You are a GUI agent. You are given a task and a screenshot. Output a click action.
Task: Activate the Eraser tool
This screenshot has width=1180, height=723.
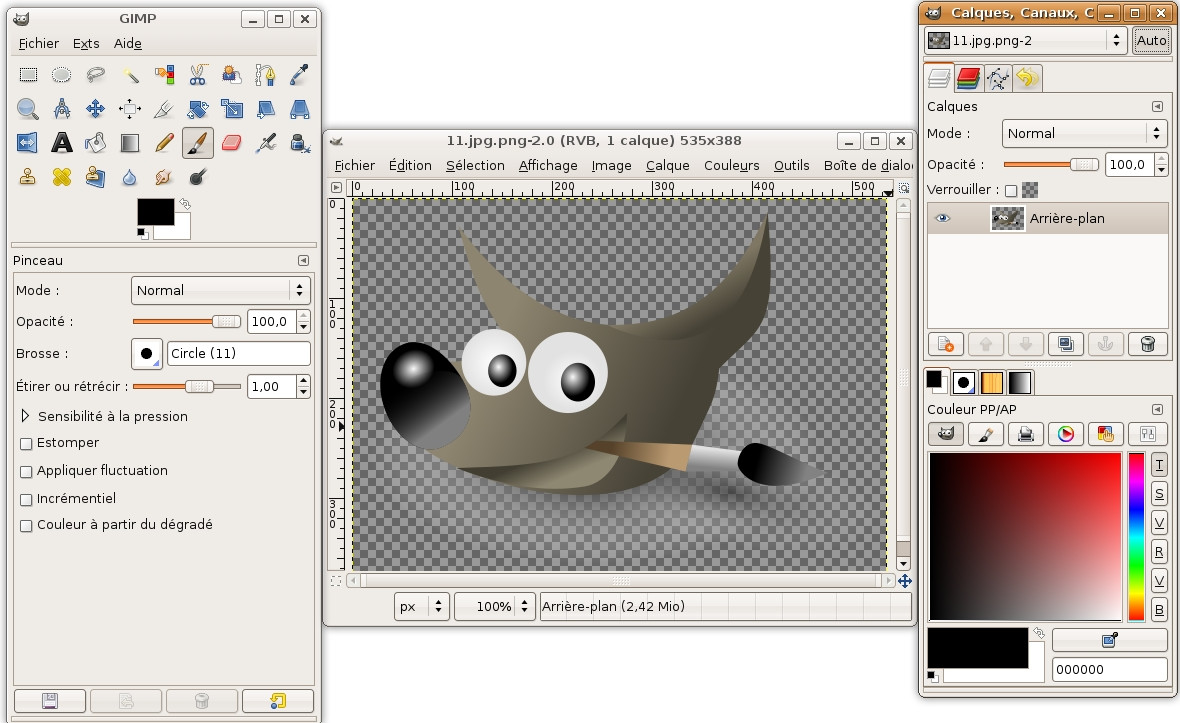point(231,142)
